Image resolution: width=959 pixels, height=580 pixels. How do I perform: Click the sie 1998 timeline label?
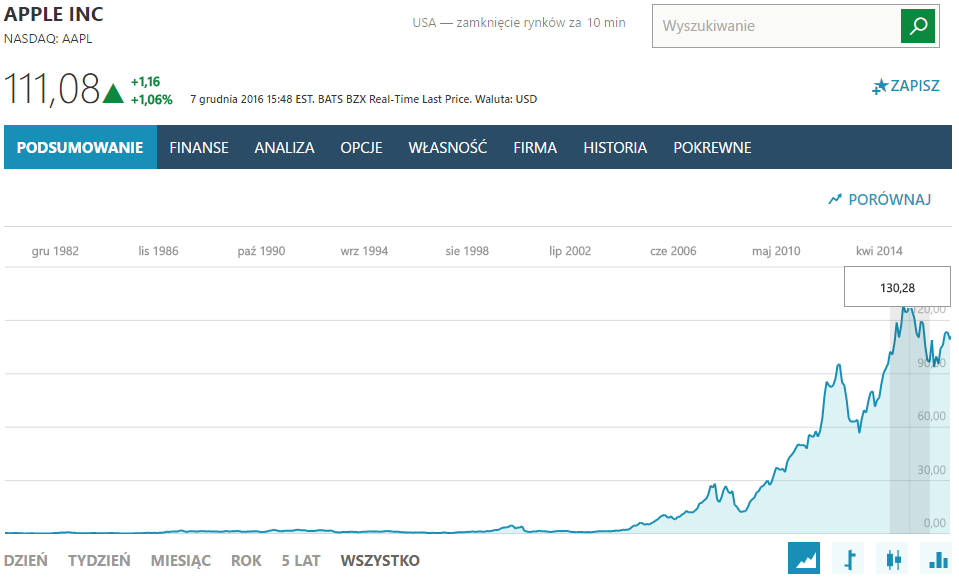pyautogui.click(x=467, y=251)
